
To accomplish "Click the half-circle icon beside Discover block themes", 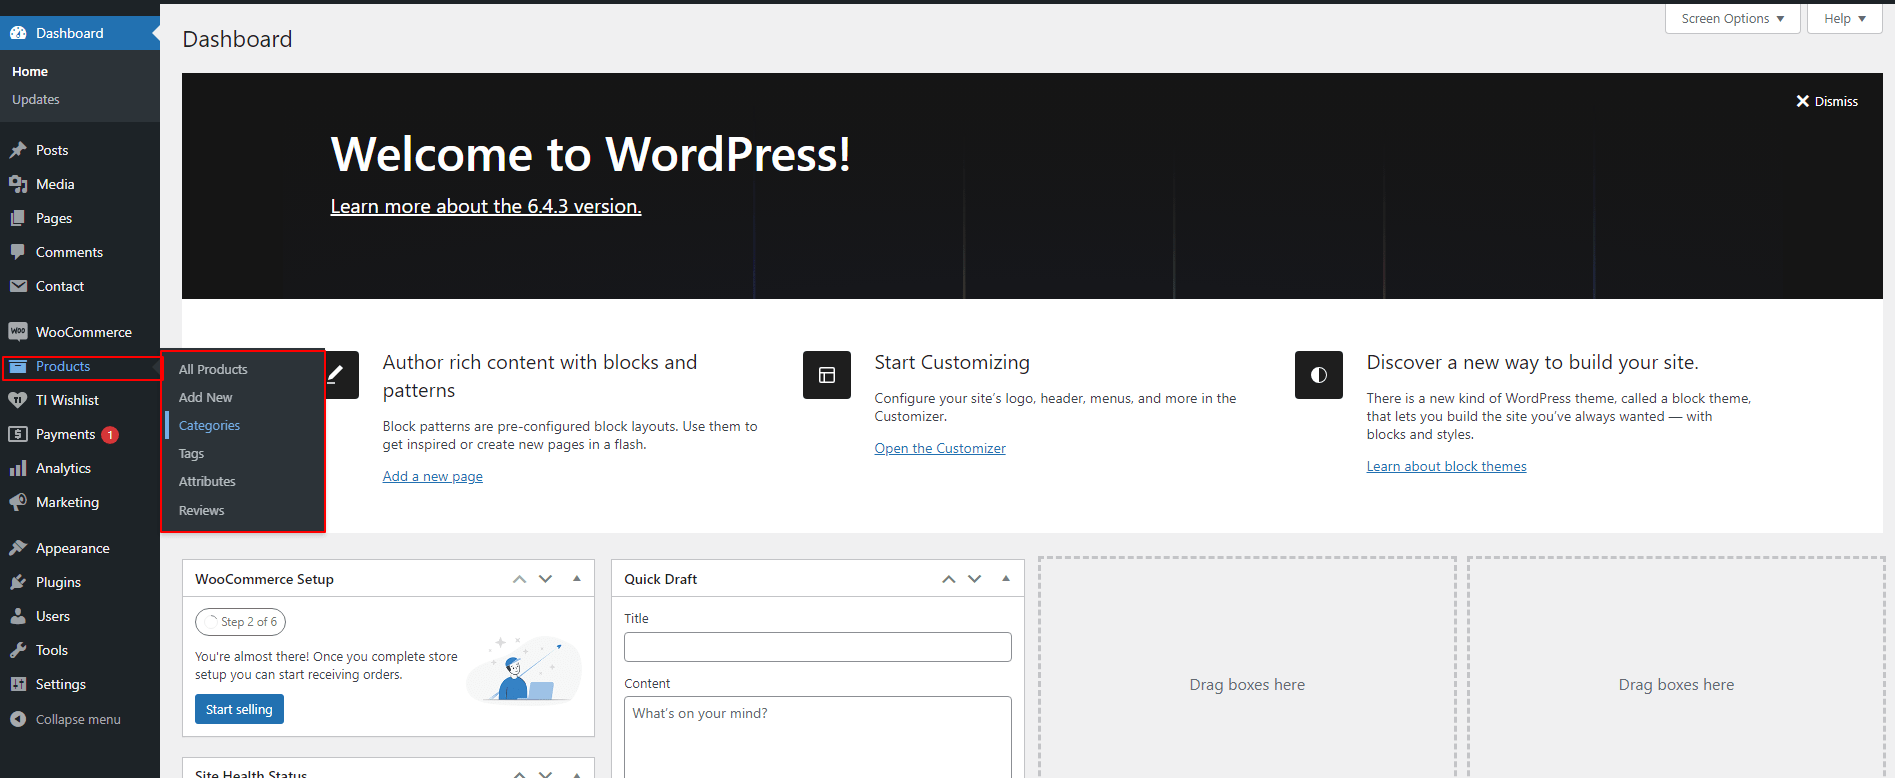I will coord(1319,375).
